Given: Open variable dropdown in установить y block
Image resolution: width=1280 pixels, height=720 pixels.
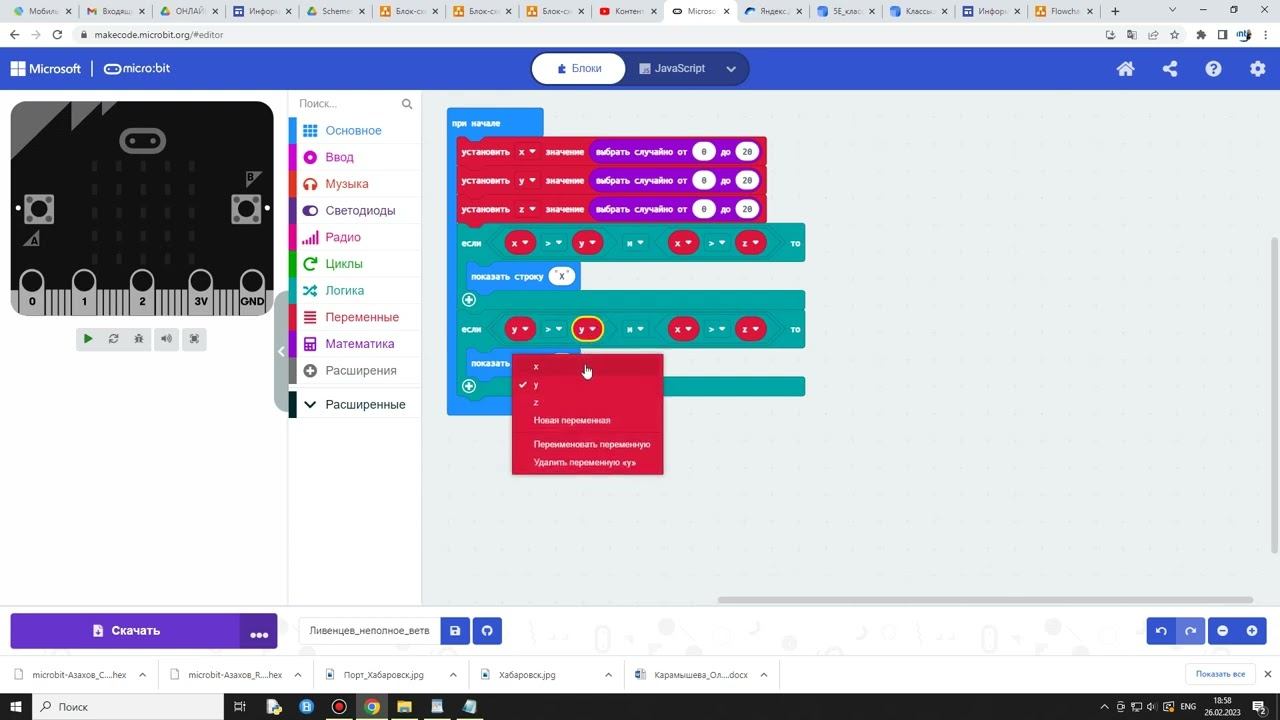Looking at the screenshot, I should [x=527, y=181].
